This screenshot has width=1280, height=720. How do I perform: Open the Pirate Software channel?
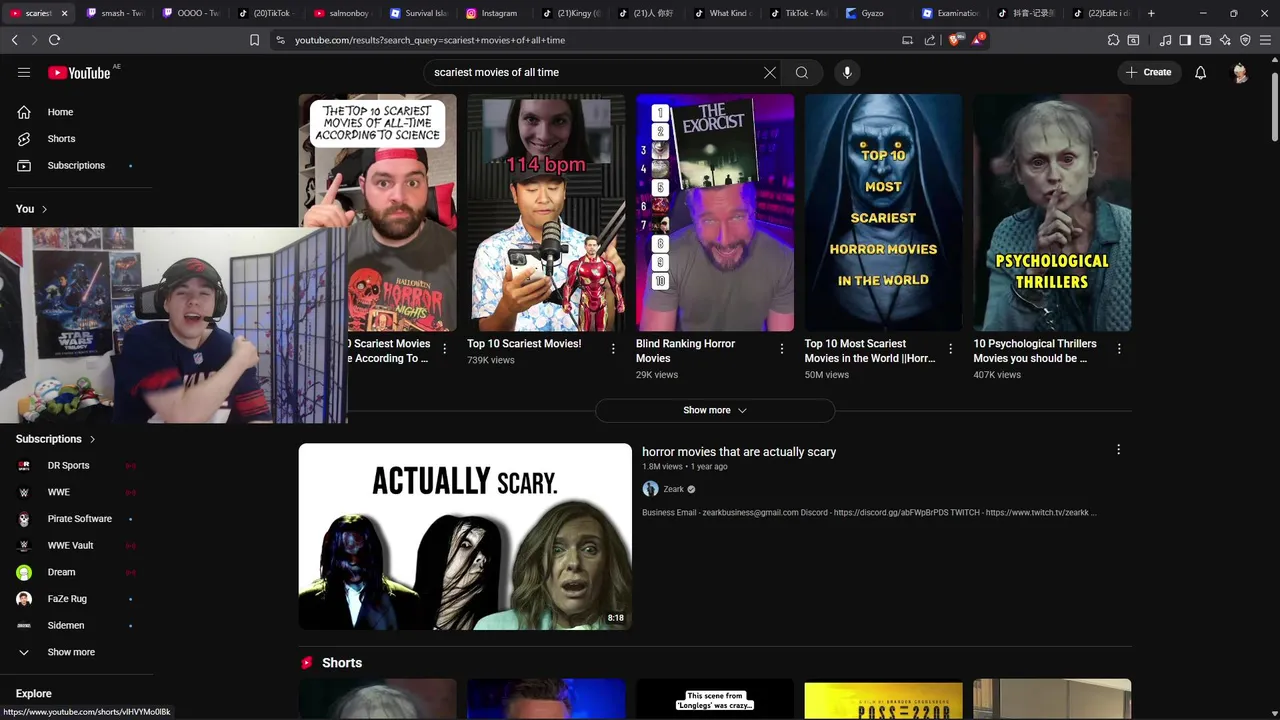(79, 519)
